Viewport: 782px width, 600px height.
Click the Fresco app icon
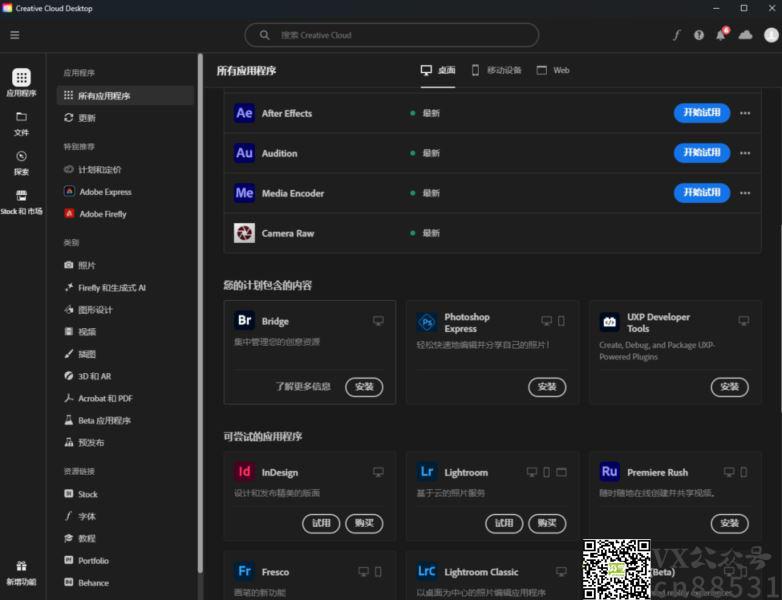244,571
